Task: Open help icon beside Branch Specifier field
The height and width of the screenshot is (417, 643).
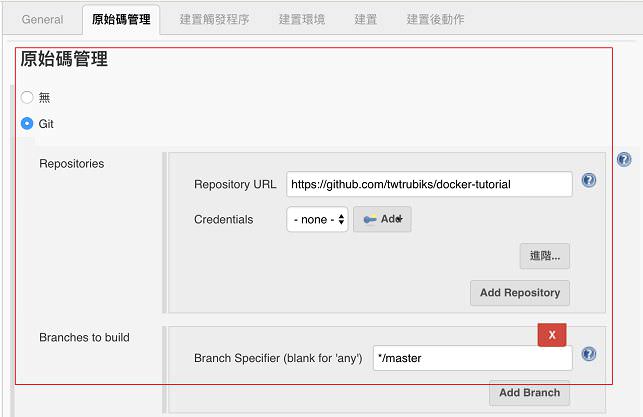Action: [588, 354]
